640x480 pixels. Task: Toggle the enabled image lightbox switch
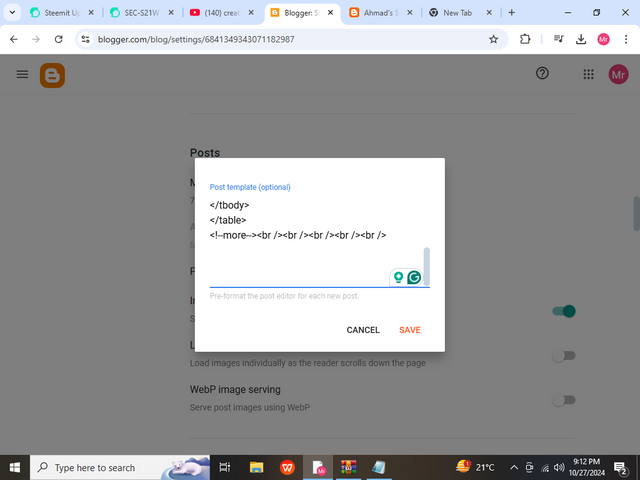point(564,311)
